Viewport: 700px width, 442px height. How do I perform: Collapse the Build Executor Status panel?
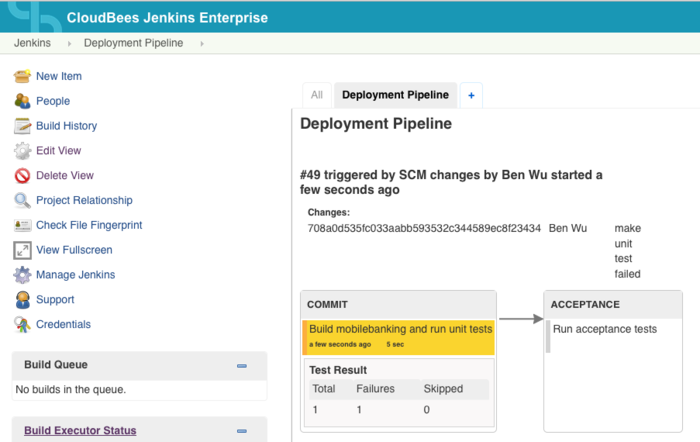click(242, 431)
